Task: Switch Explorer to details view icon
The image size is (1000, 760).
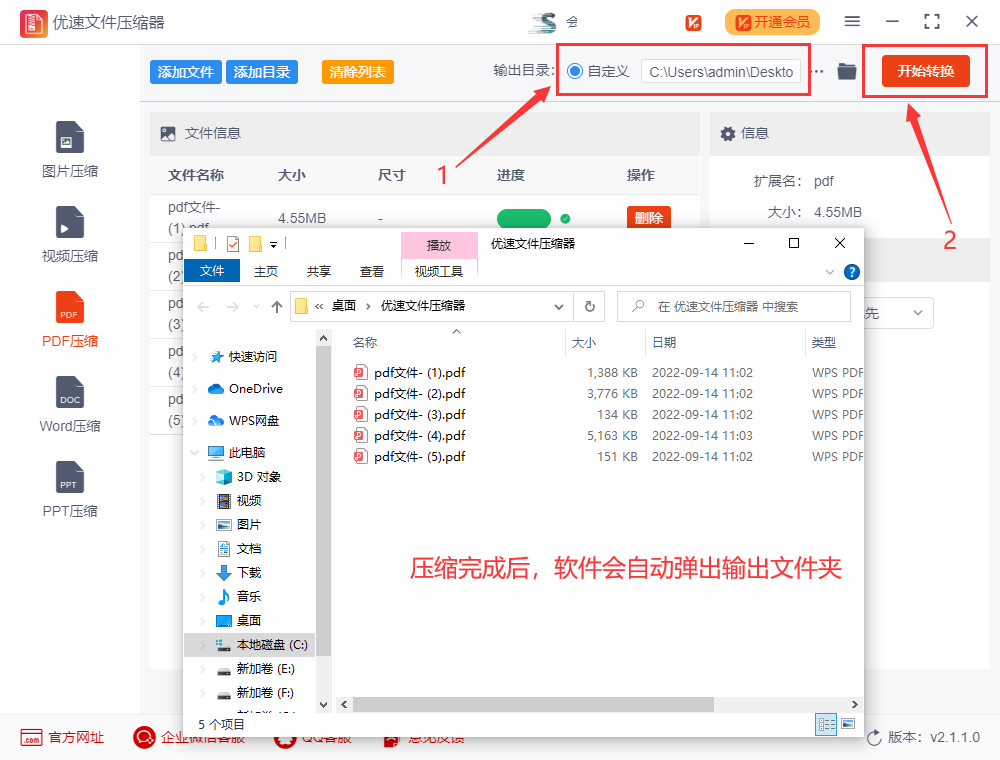Action: [x=827, y=724]
